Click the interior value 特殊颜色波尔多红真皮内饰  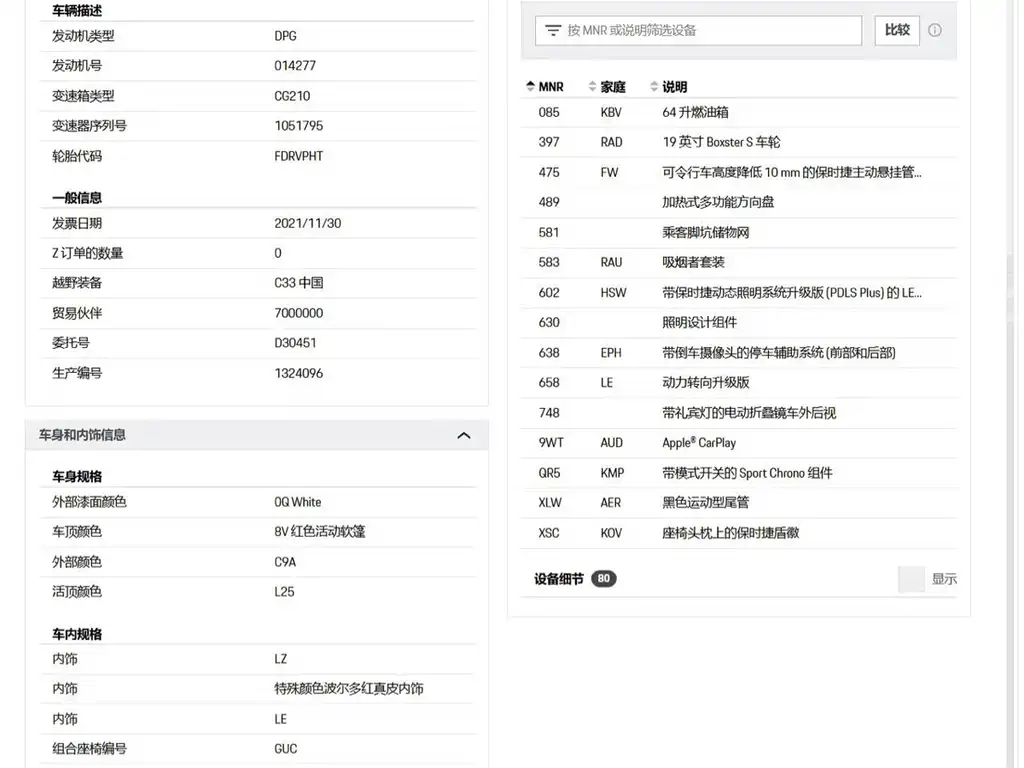pyautogui.click(x=349, y=688)
